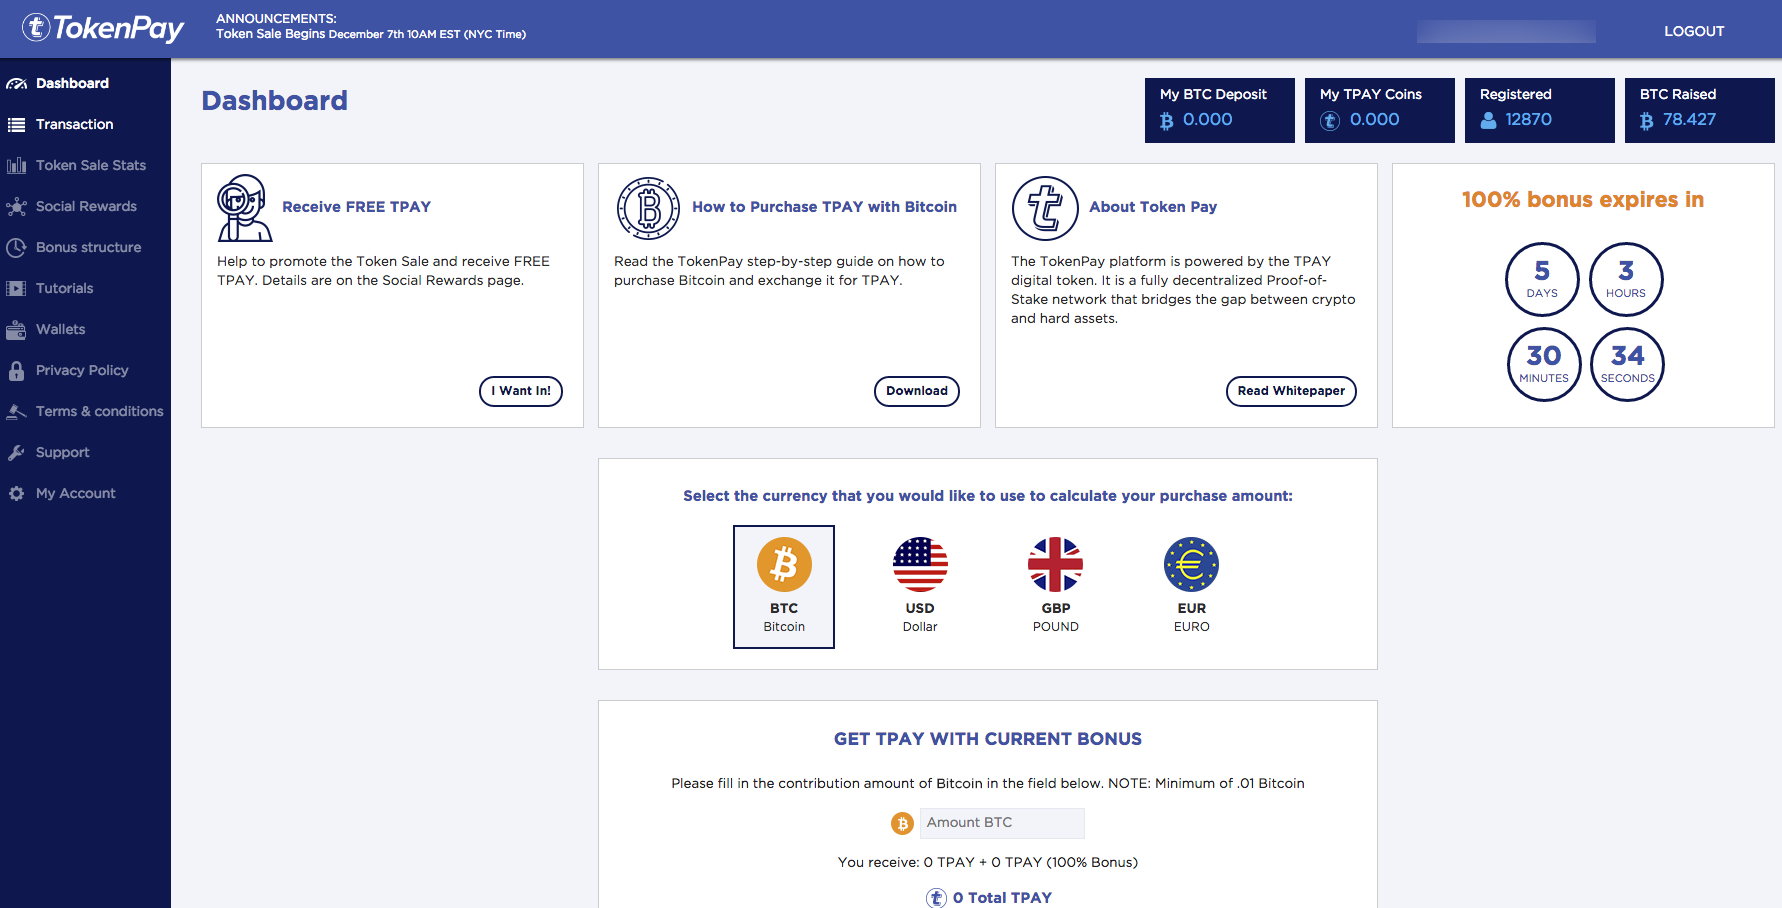Screen dimensions: 1782x908
Task: Click the Privacy Policy lock icon
Action: [x=16, y=371]
